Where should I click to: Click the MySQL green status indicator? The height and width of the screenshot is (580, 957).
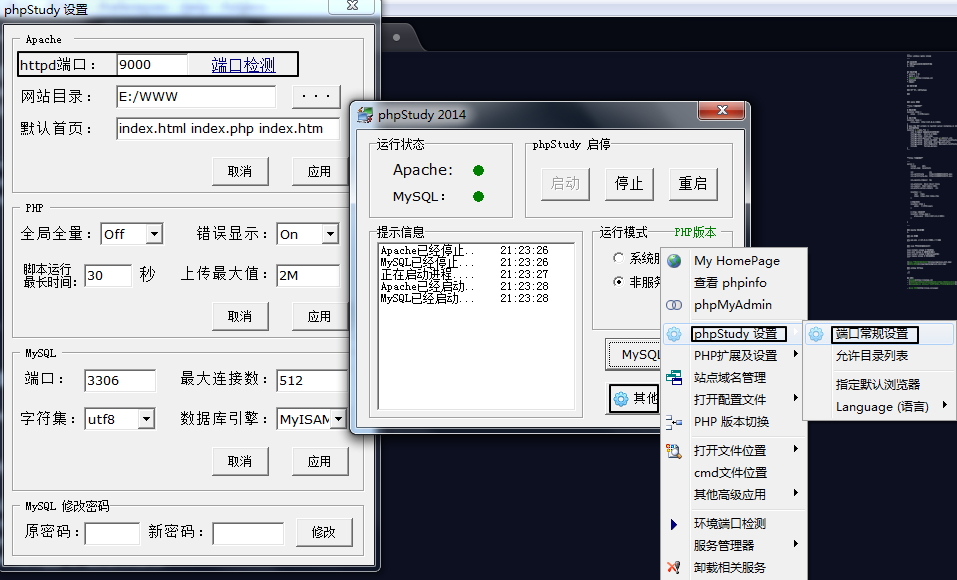478,197
